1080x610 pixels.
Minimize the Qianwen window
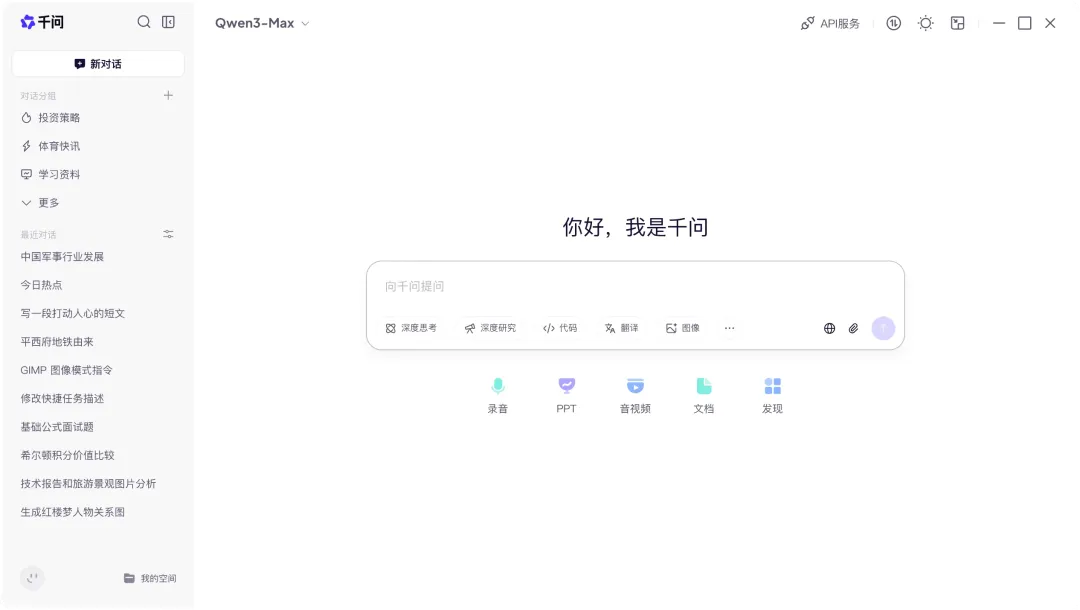999,23
